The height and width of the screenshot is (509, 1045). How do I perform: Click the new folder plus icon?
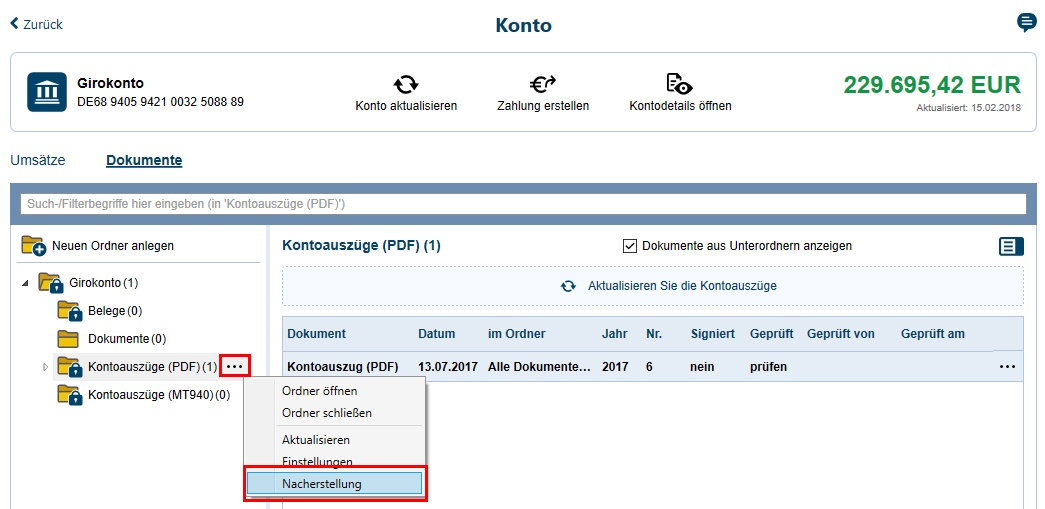pyautogui.click(x=34, y=246)
